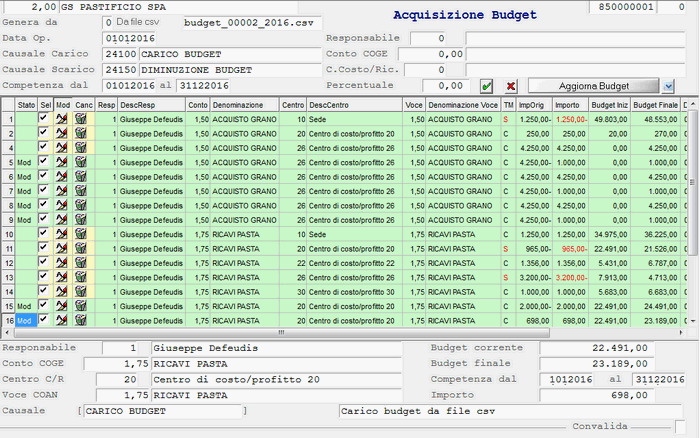Toggle the Sel checkbox in row 9
Image resolution: width=700 pixels, height=438 pixels.
(43, 219)
